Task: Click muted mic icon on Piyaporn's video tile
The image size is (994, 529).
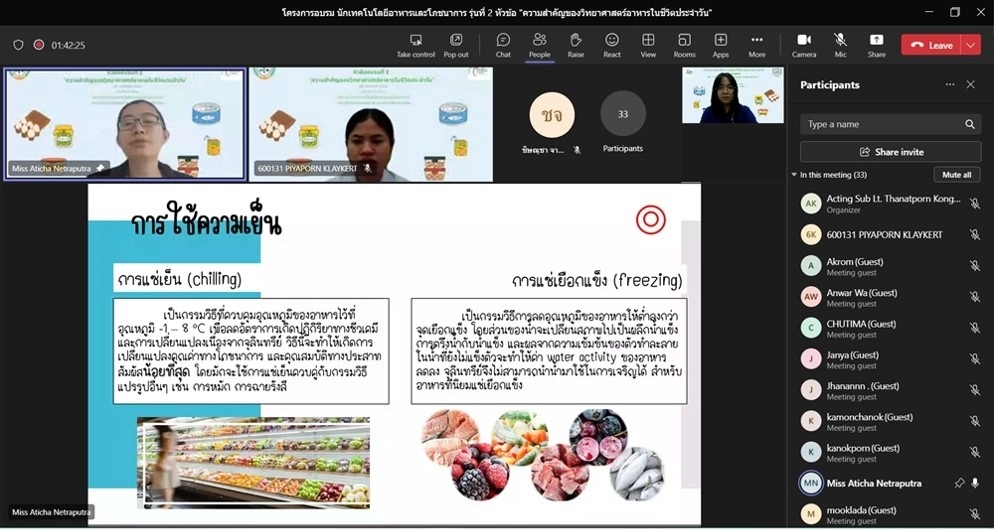Action: 367,169
